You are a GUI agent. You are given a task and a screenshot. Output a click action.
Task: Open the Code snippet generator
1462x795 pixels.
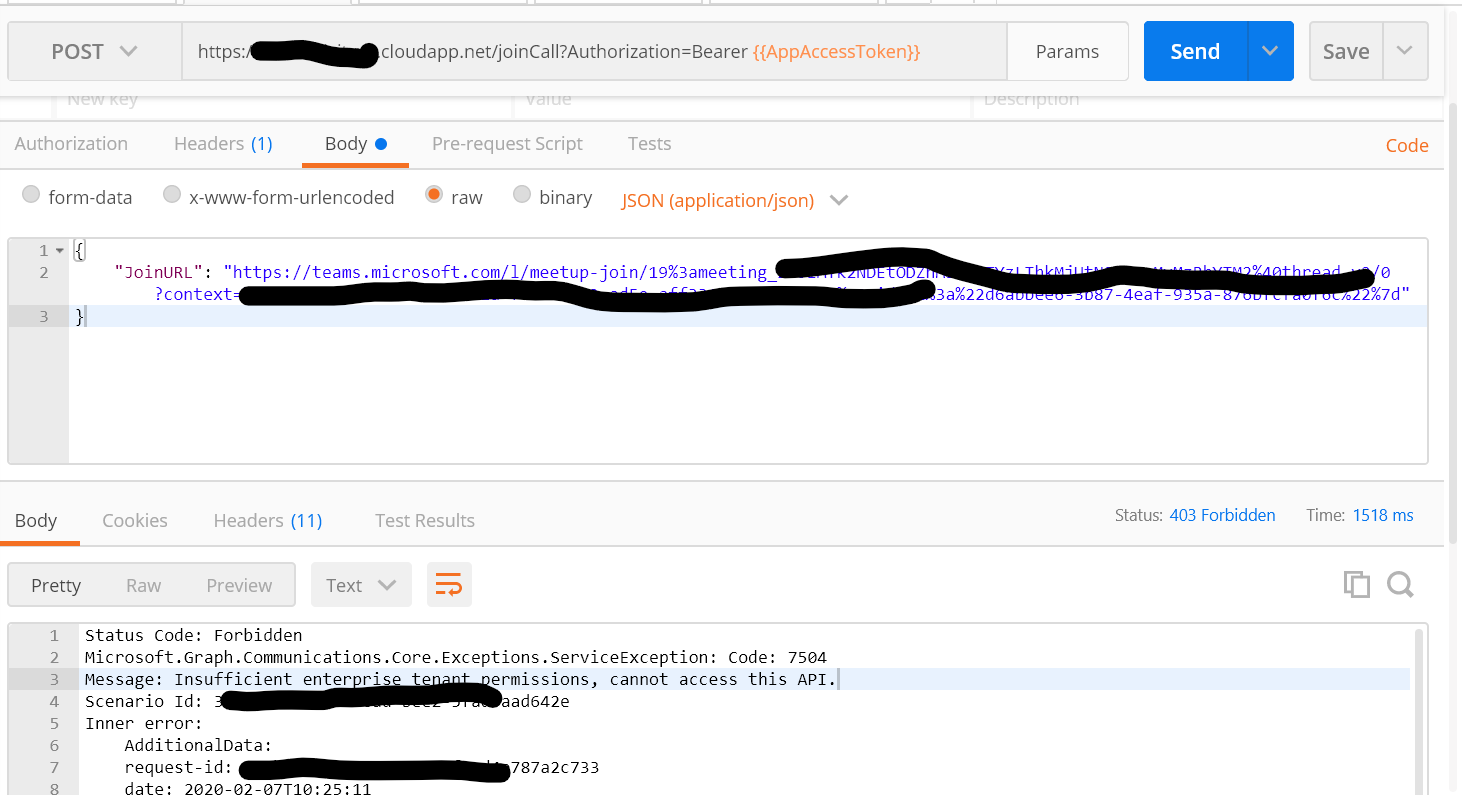click(1406, 145)
